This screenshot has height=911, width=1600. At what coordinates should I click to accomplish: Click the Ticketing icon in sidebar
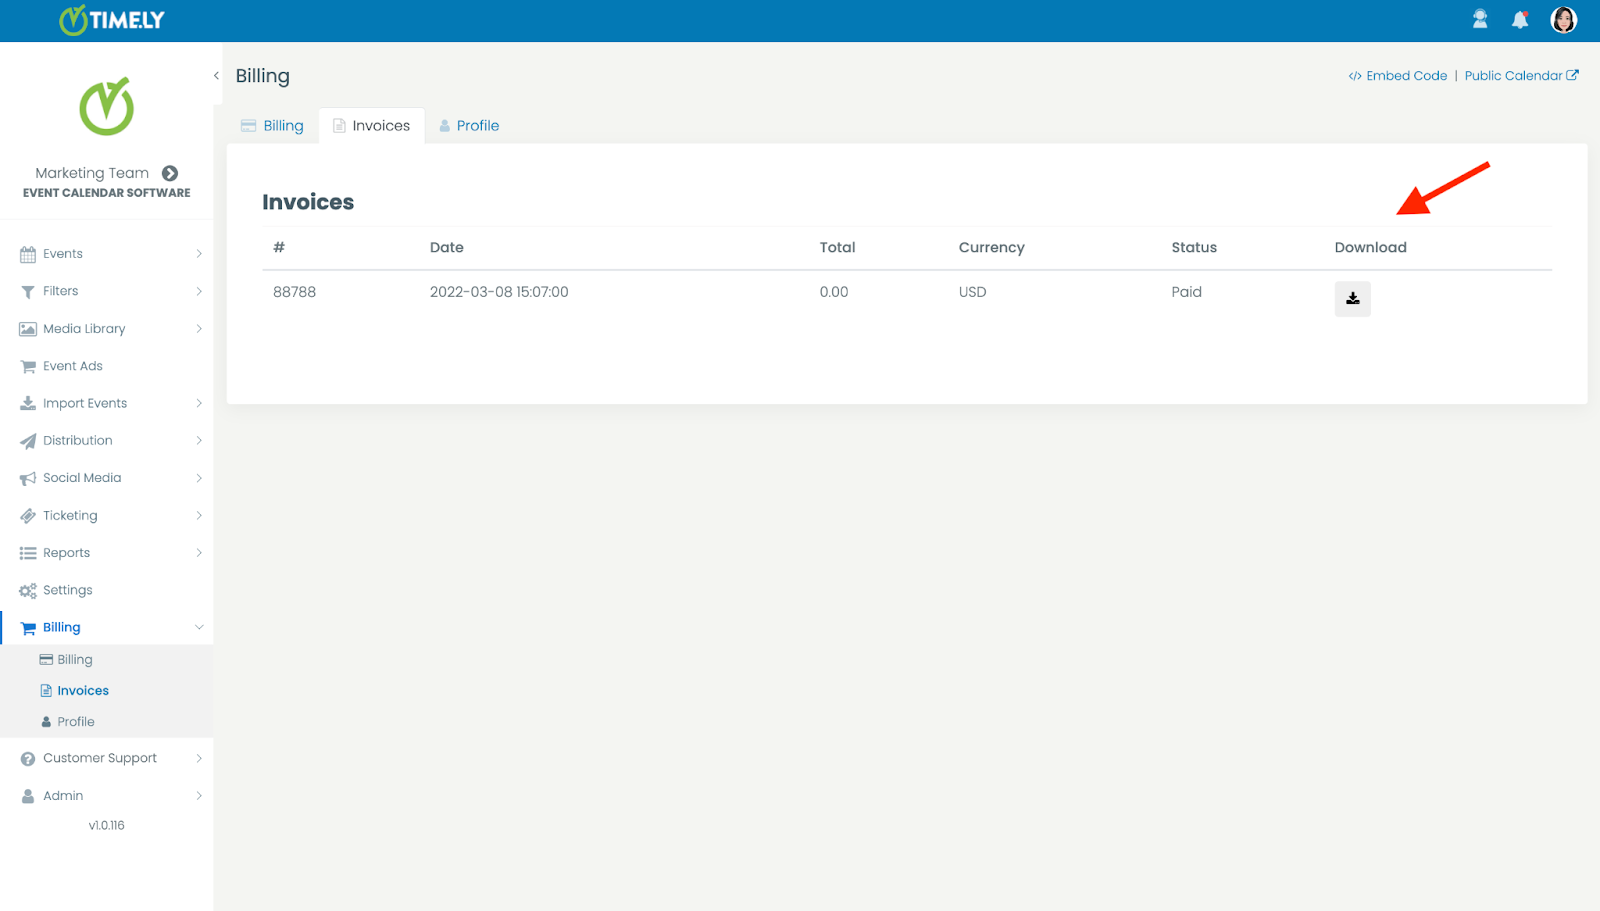(28, 515)
